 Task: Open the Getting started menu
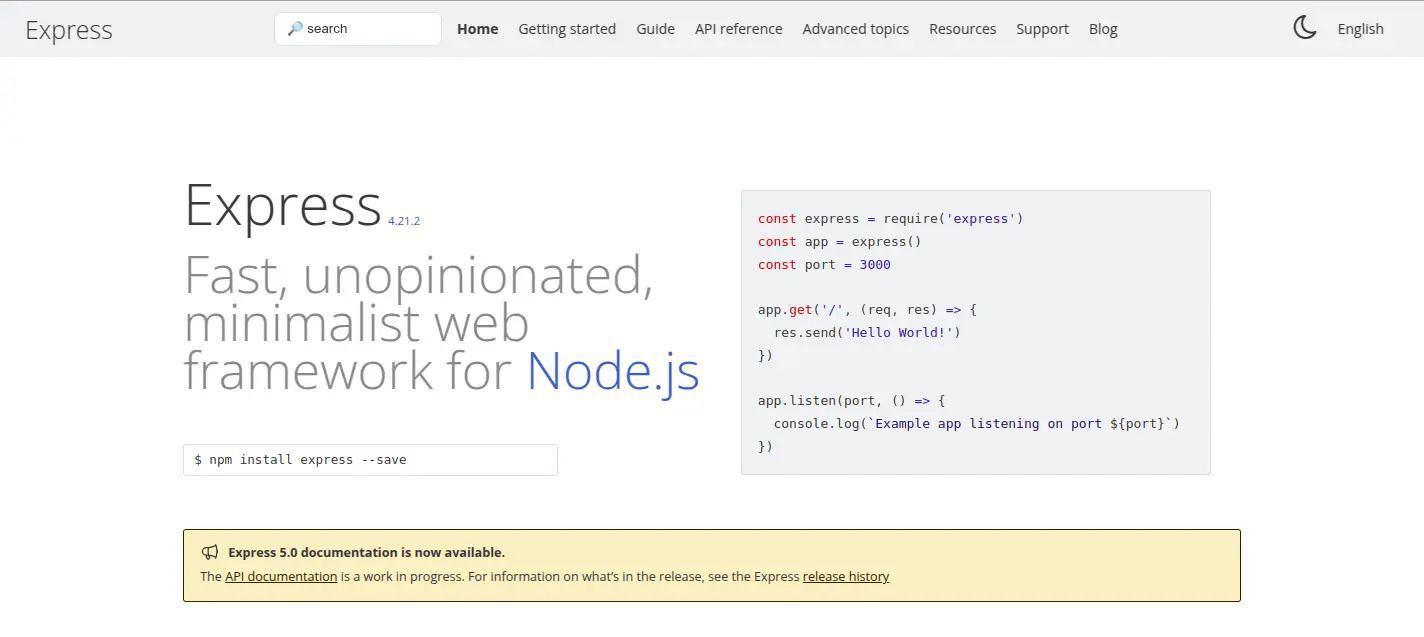[567, 29]
